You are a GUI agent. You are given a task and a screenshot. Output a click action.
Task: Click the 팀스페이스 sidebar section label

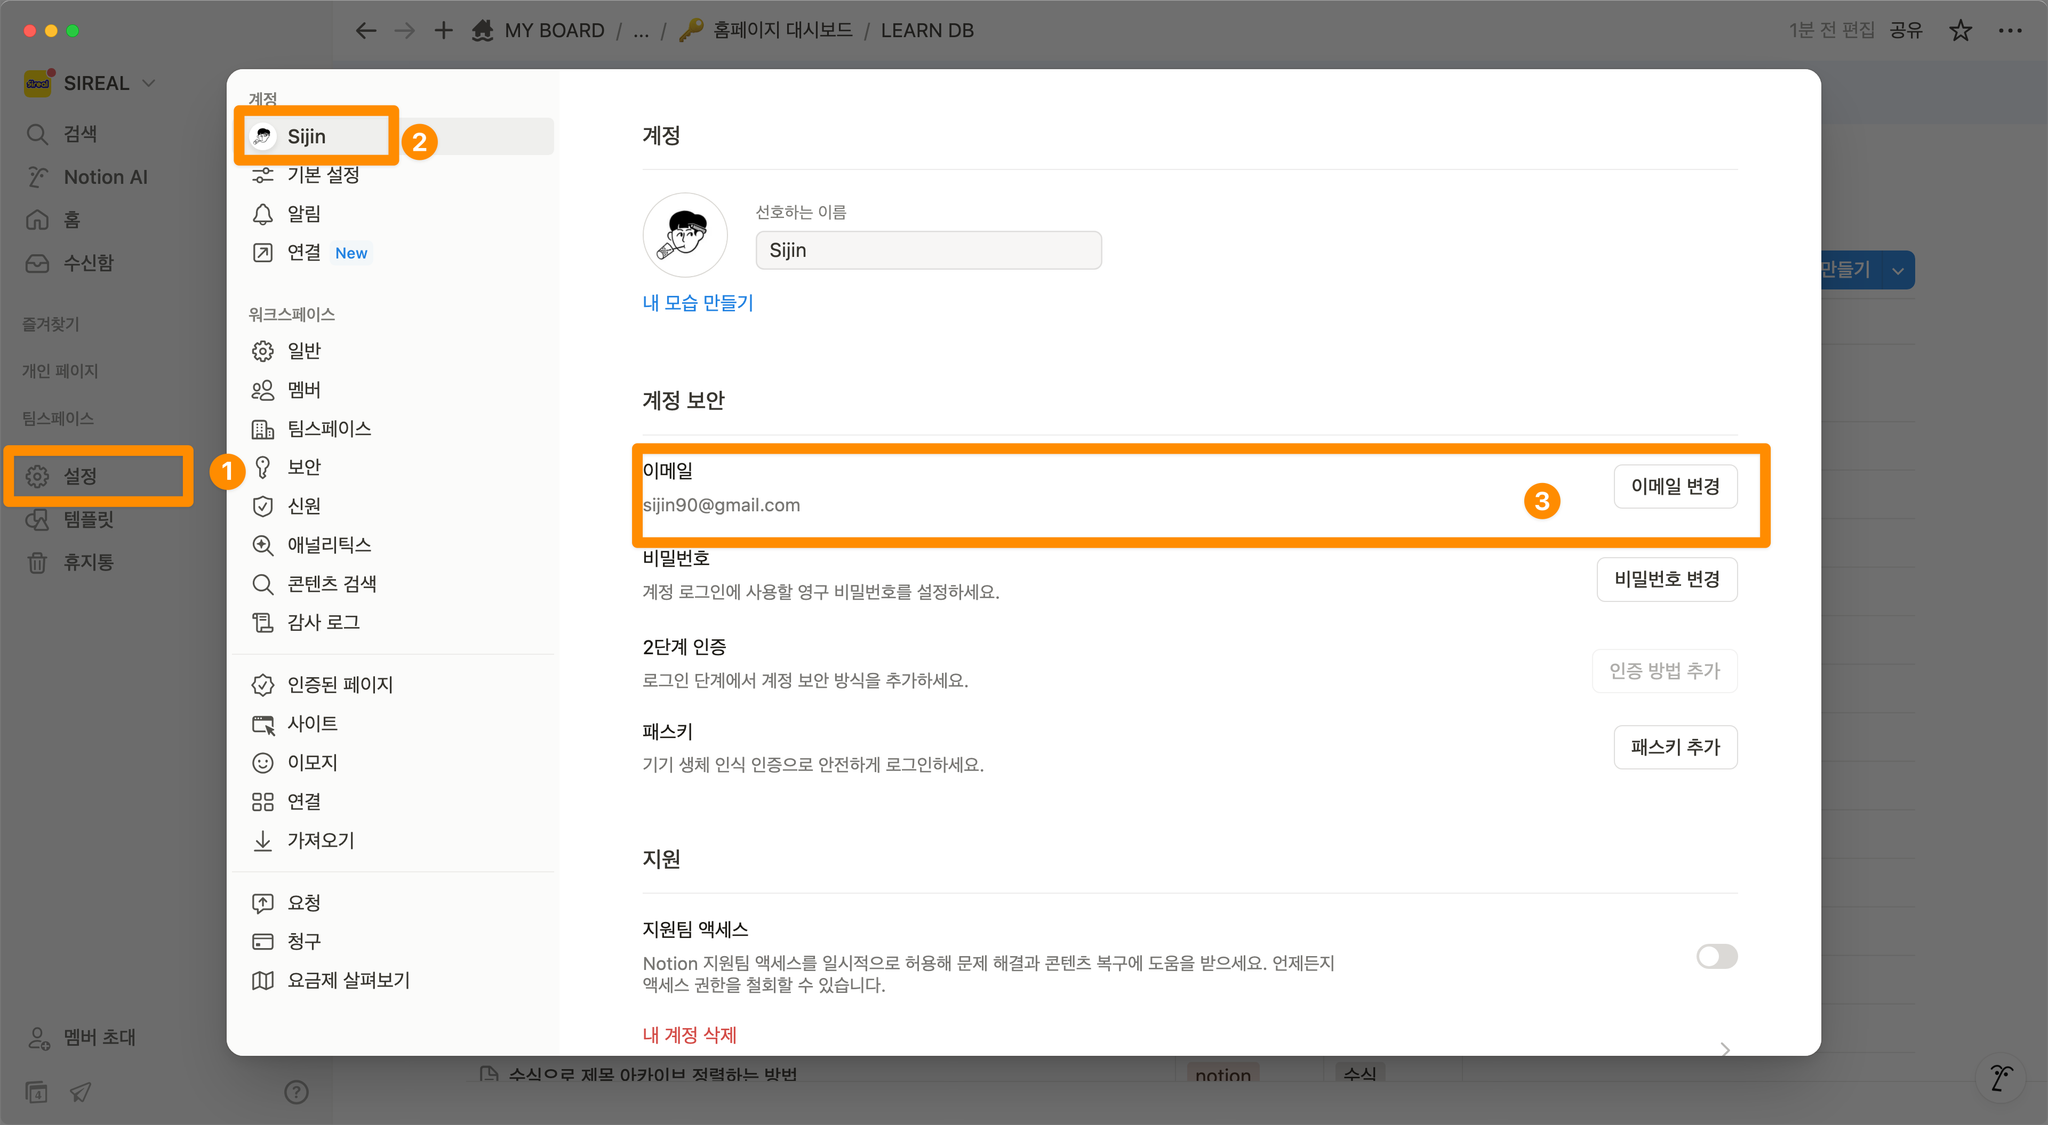(58, 418)
